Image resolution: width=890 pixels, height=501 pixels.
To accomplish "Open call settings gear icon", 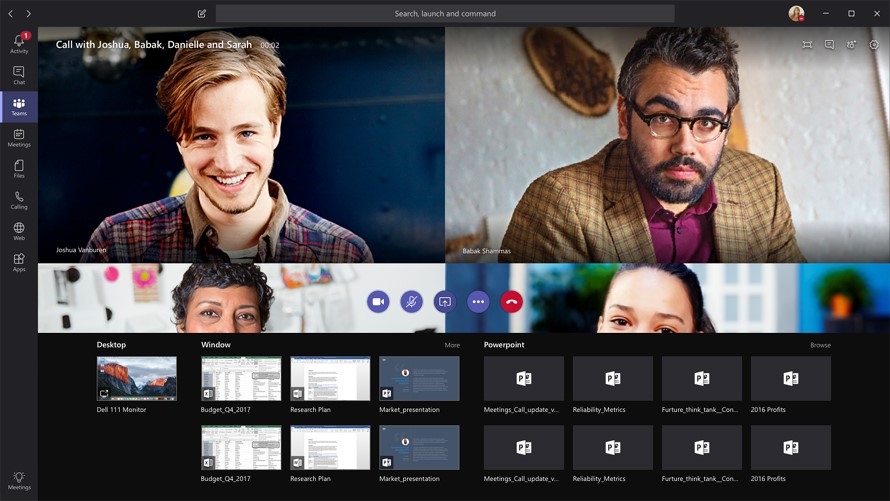I will tap(874, 44).
